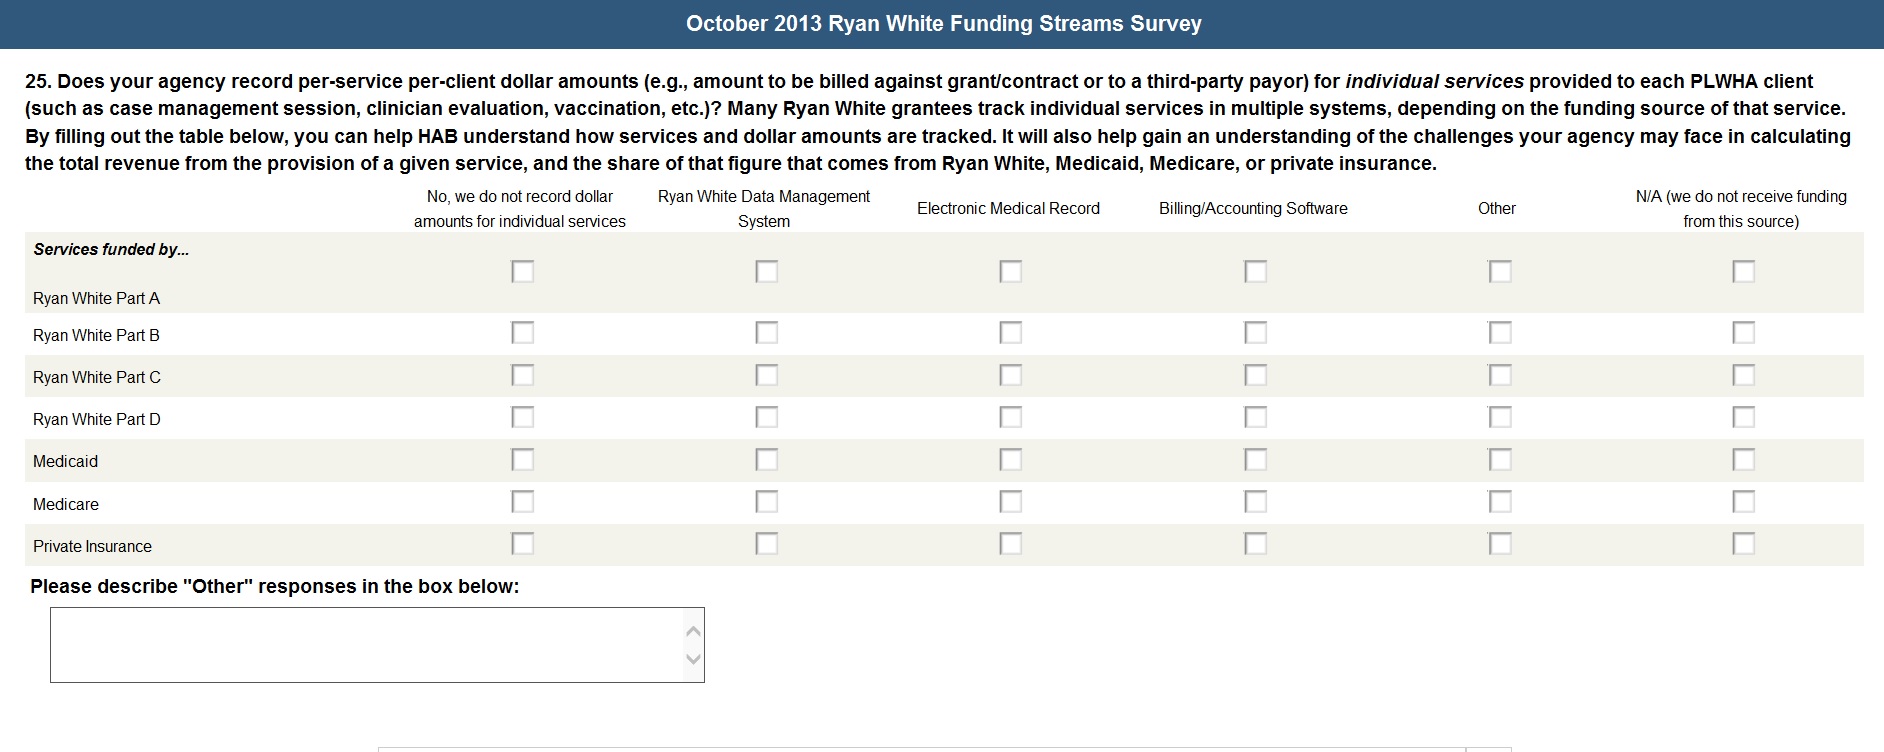Check Billing/Accounting Software for Ryan White Part D
Image resolution: width=1884 pixels, height=752 pixels.
(x=1255, y=417)
